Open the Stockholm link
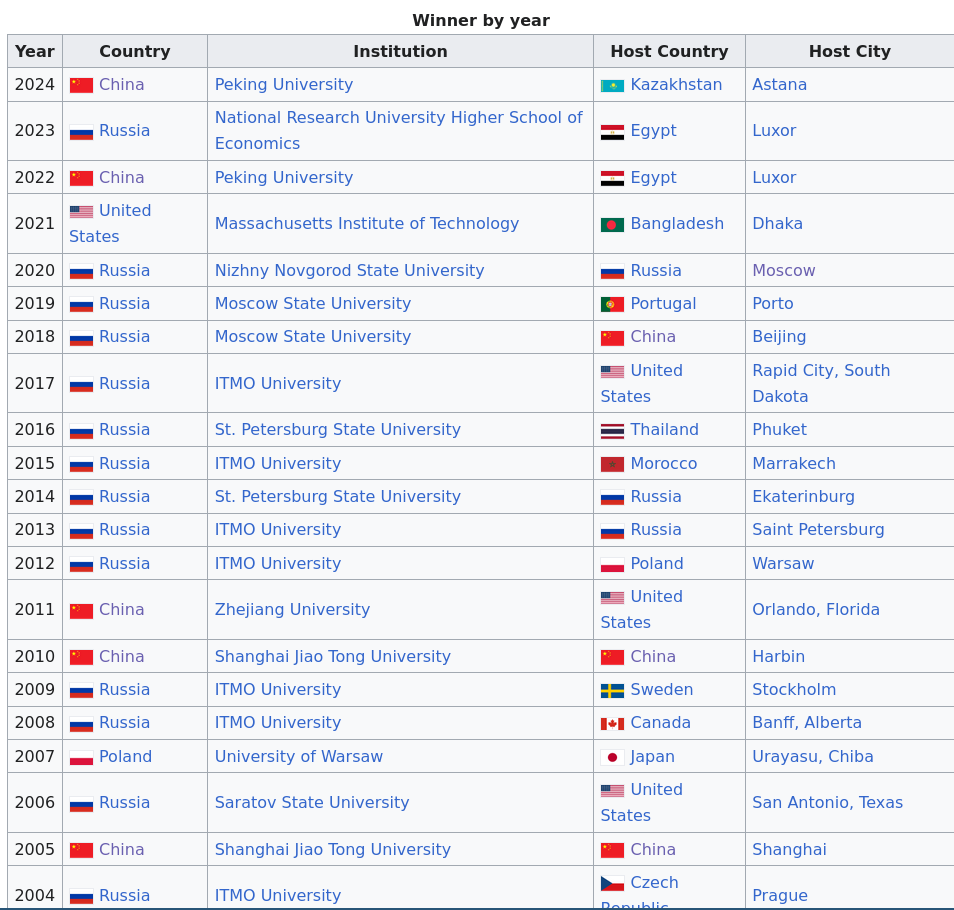 pyautogui.click(x=794, y=689)
